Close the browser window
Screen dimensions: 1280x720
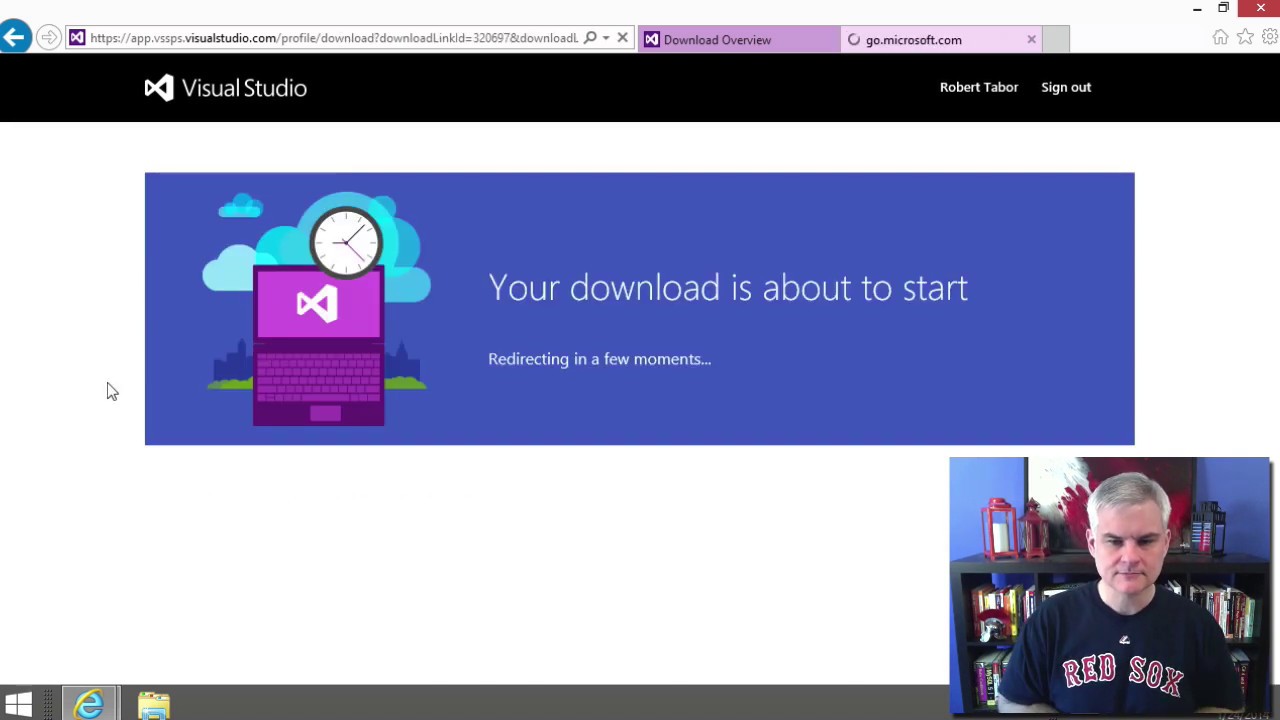(x=1260, y=8)
